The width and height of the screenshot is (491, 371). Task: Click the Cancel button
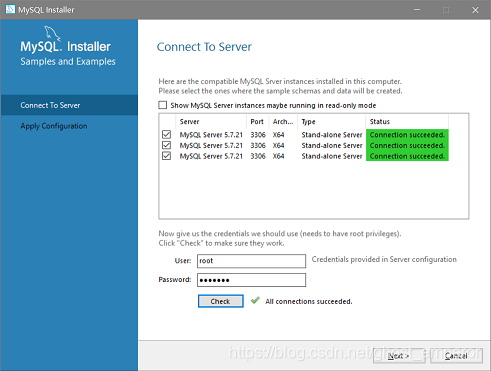coord(456,356)
